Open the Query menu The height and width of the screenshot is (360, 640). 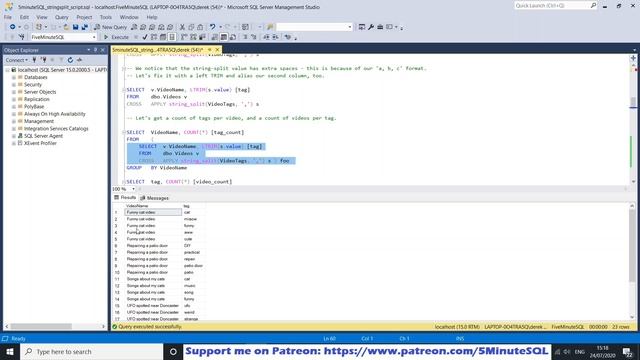click(62, 17)
